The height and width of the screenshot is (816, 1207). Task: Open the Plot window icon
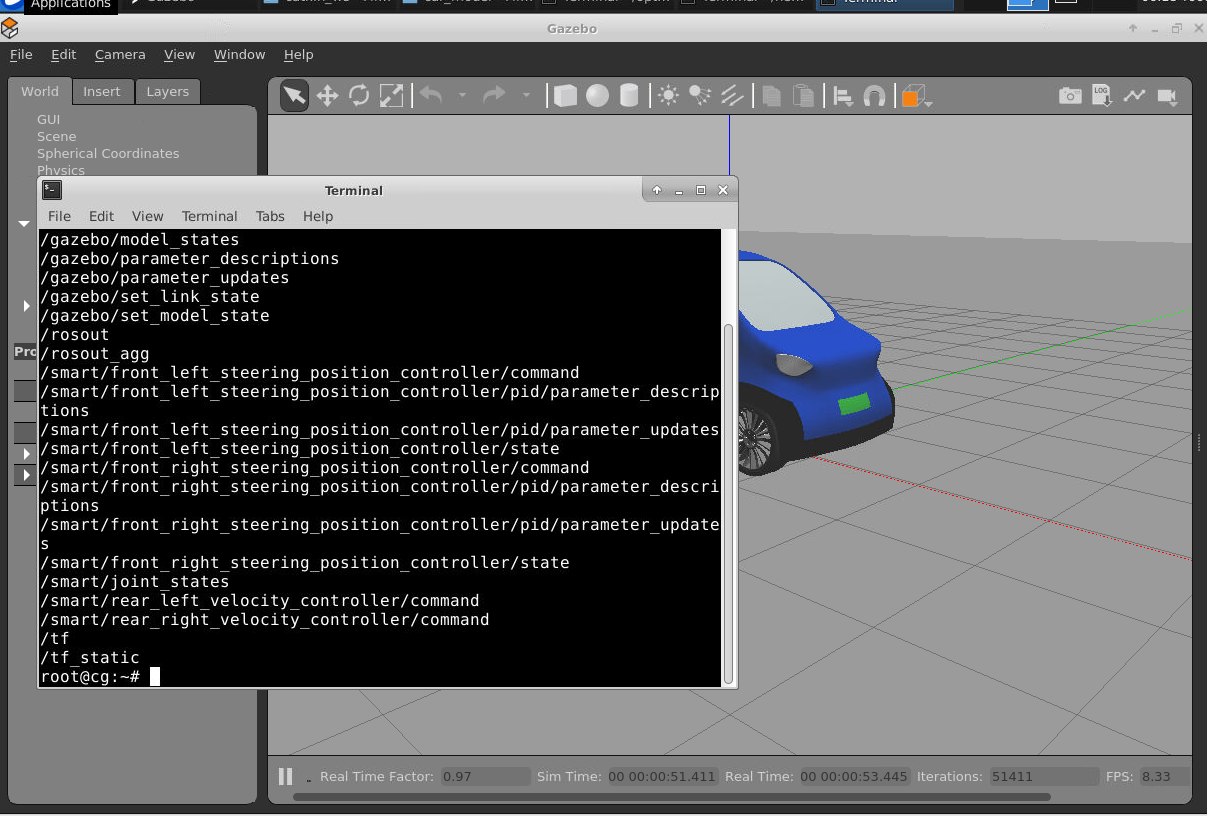pos(1134,96)
